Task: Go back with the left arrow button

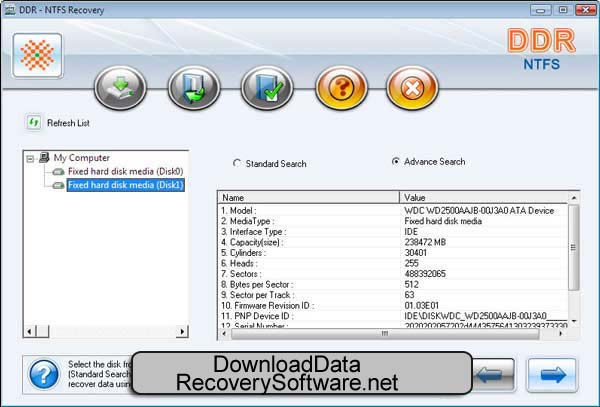Action: pos(494,375)
